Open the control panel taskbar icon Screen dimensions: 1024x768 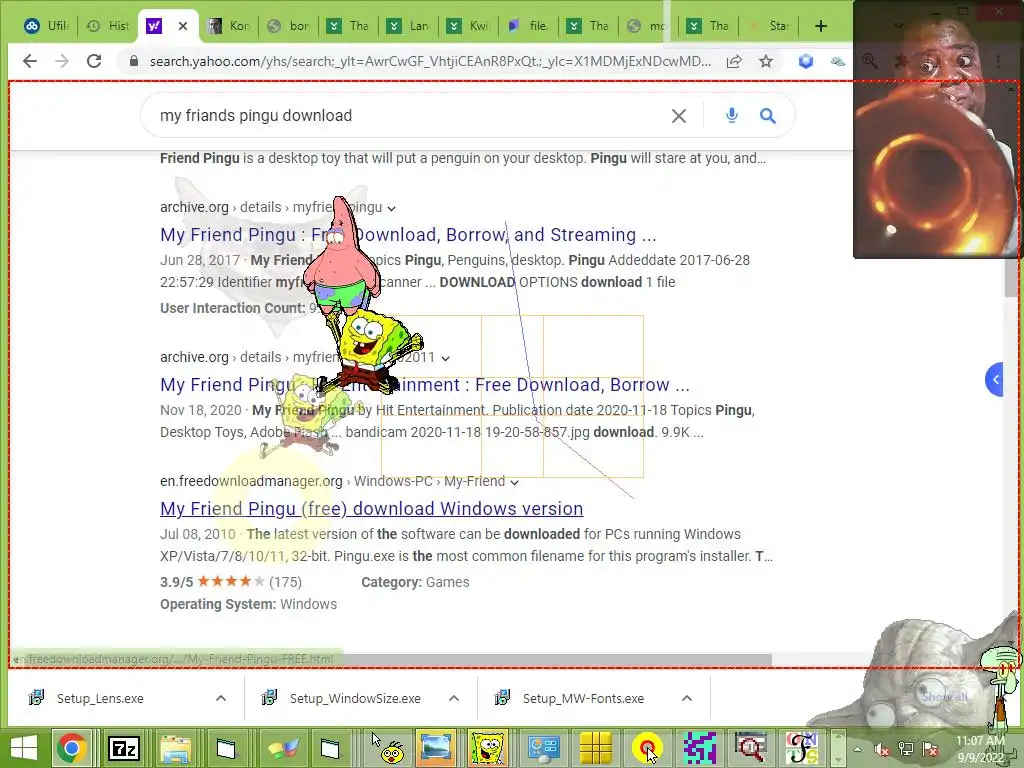click(543, 748)
